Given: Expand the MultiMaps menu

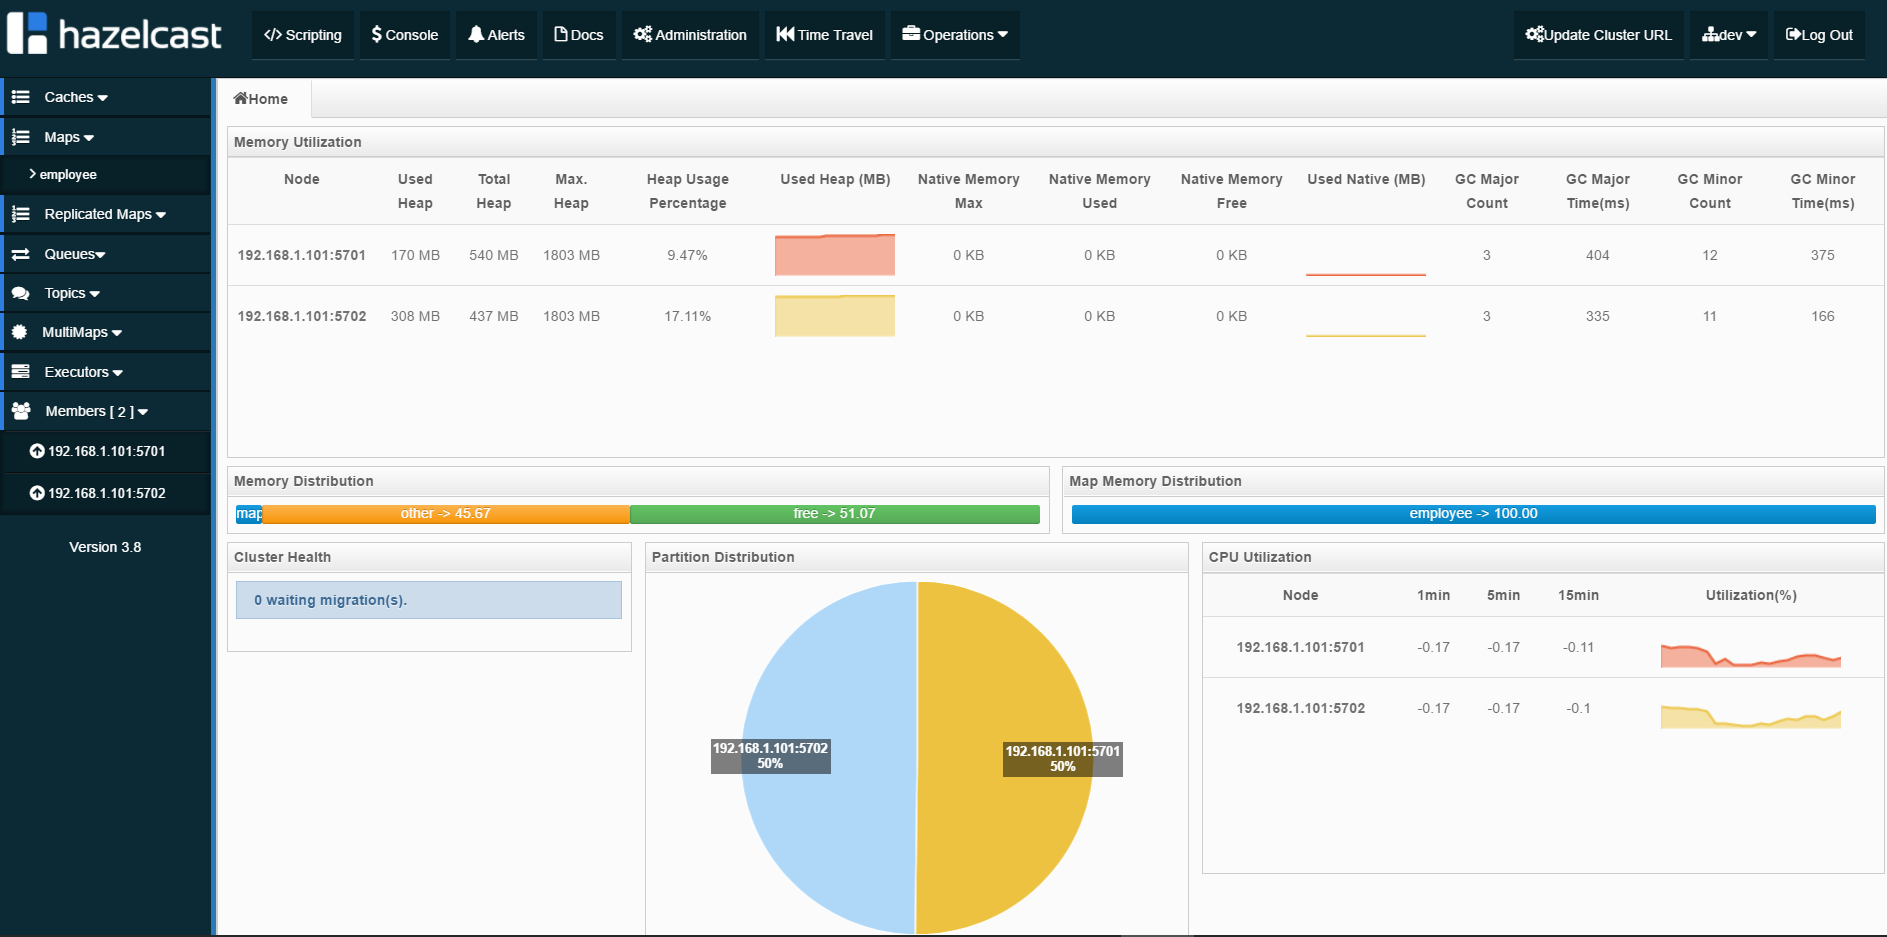Looking at the screenshot, I should 106,332.
